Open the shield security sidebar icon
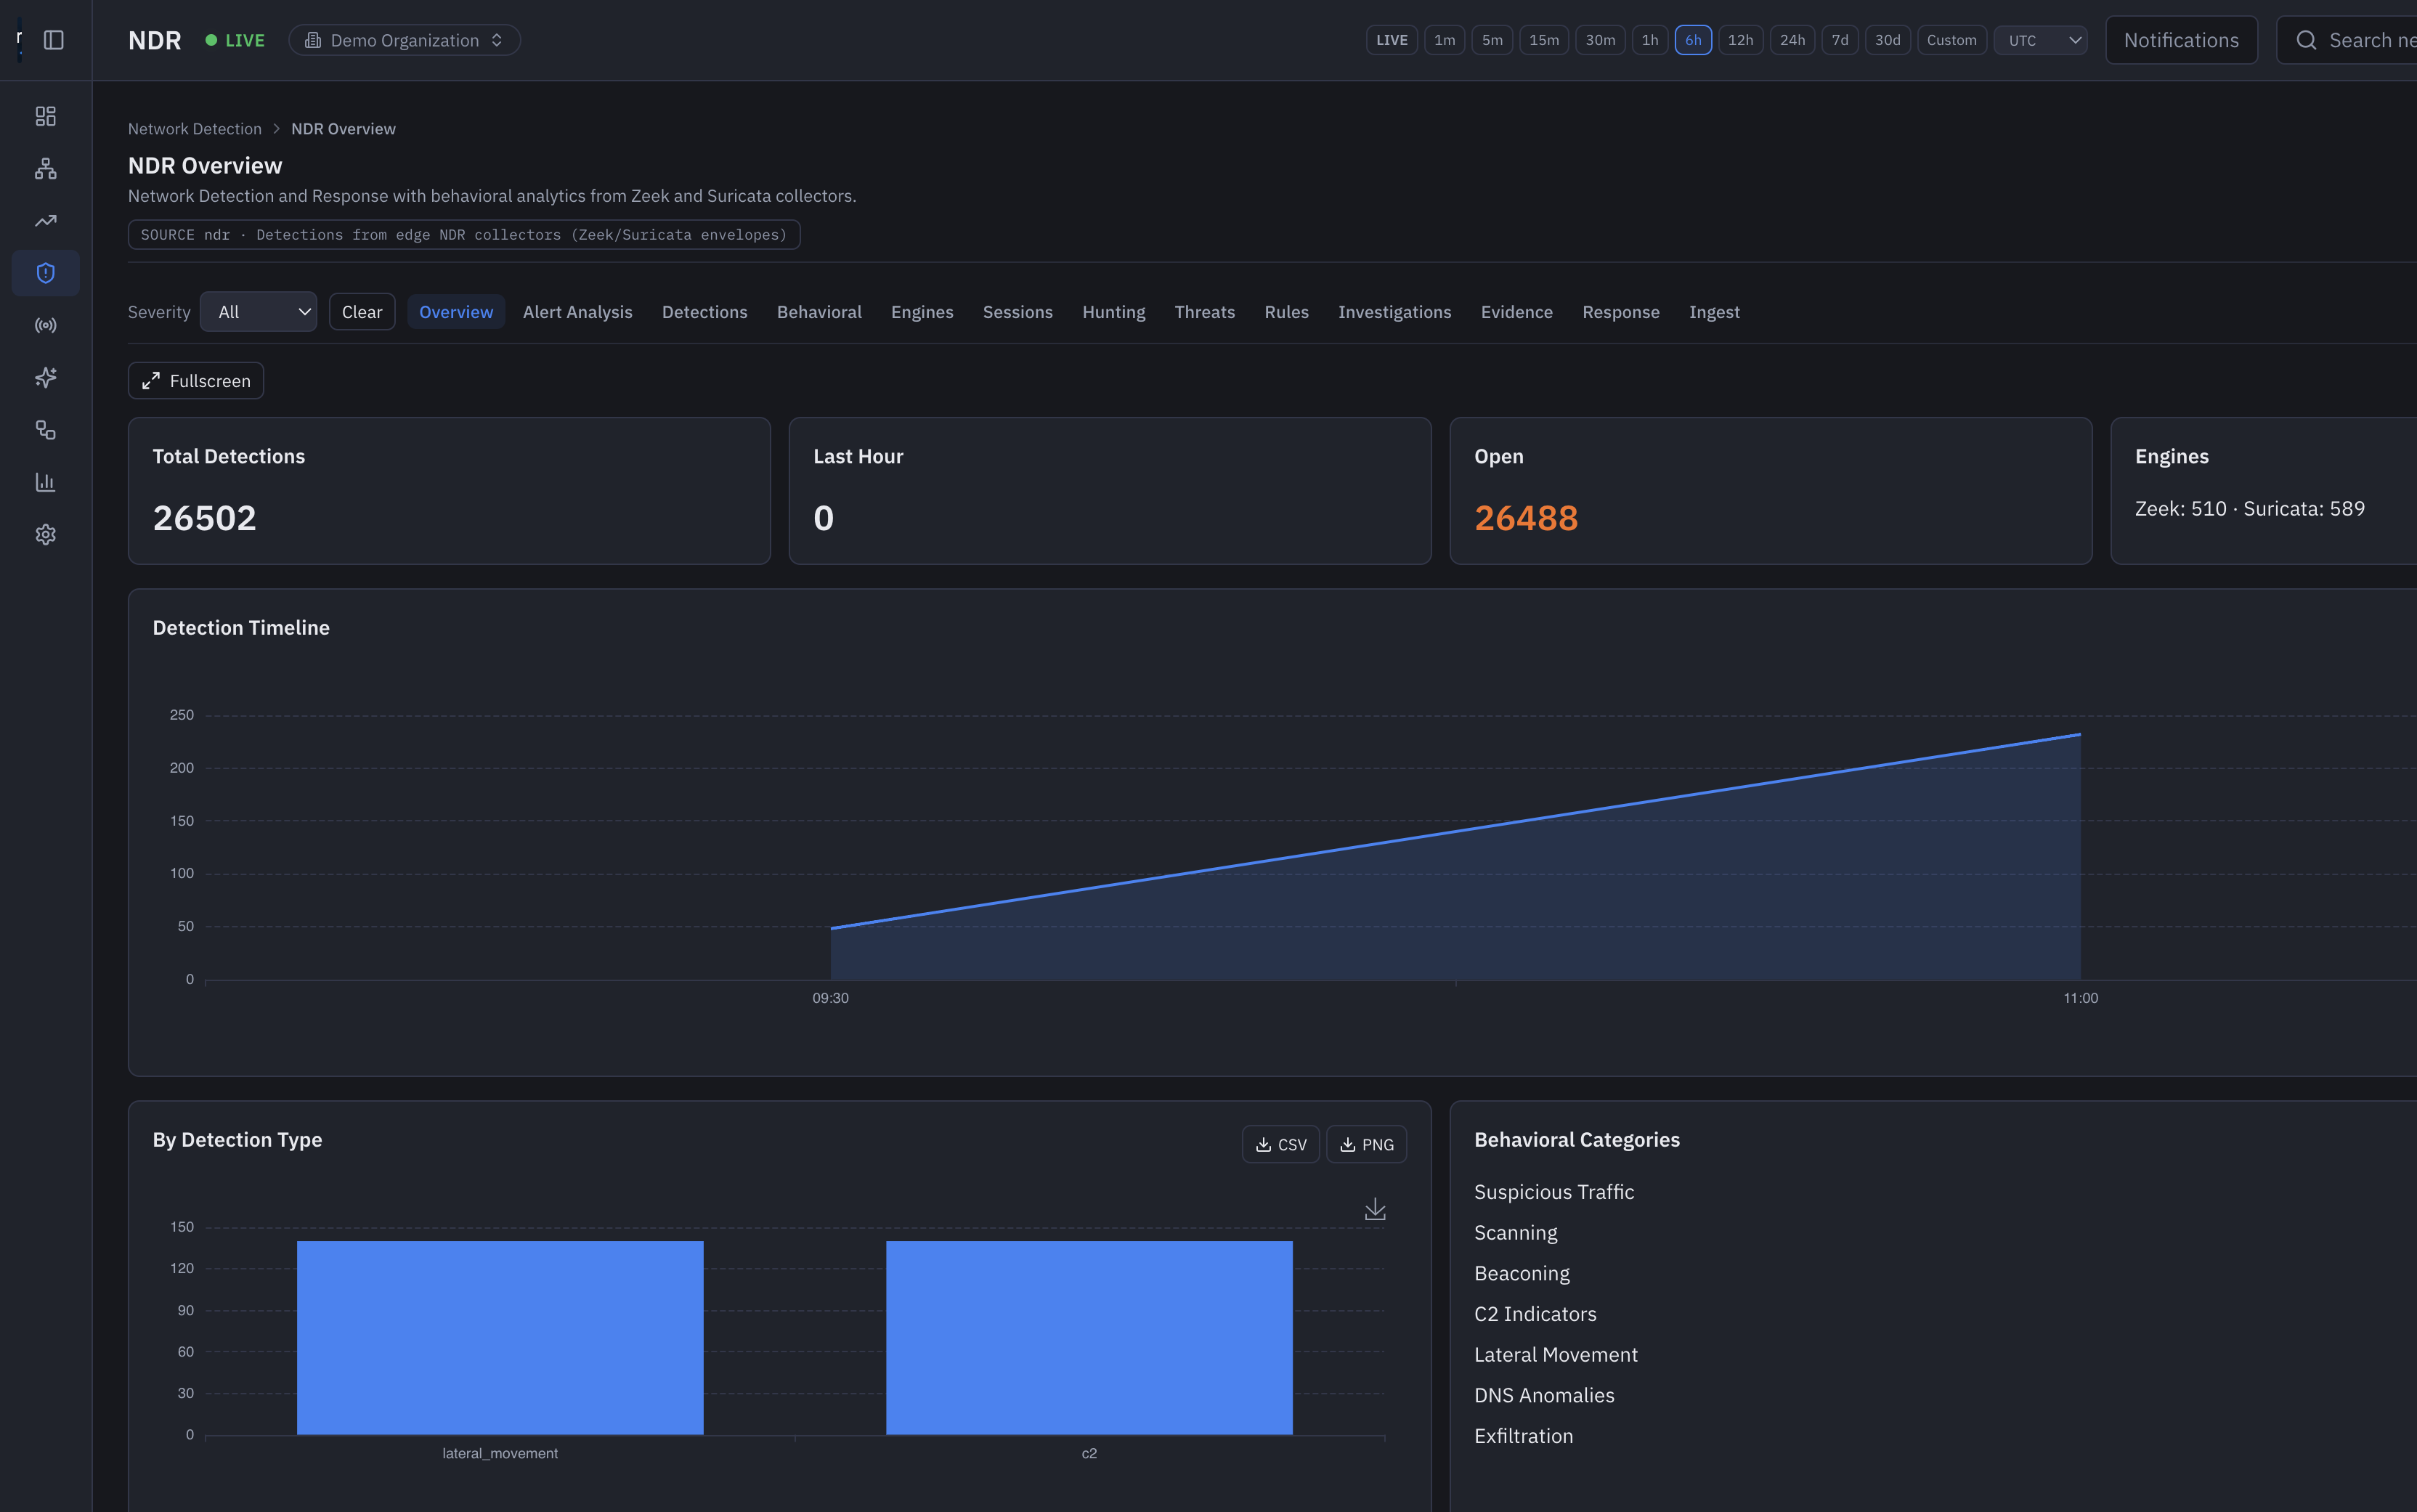The image size is (2417, 1512). click(46, 273)
